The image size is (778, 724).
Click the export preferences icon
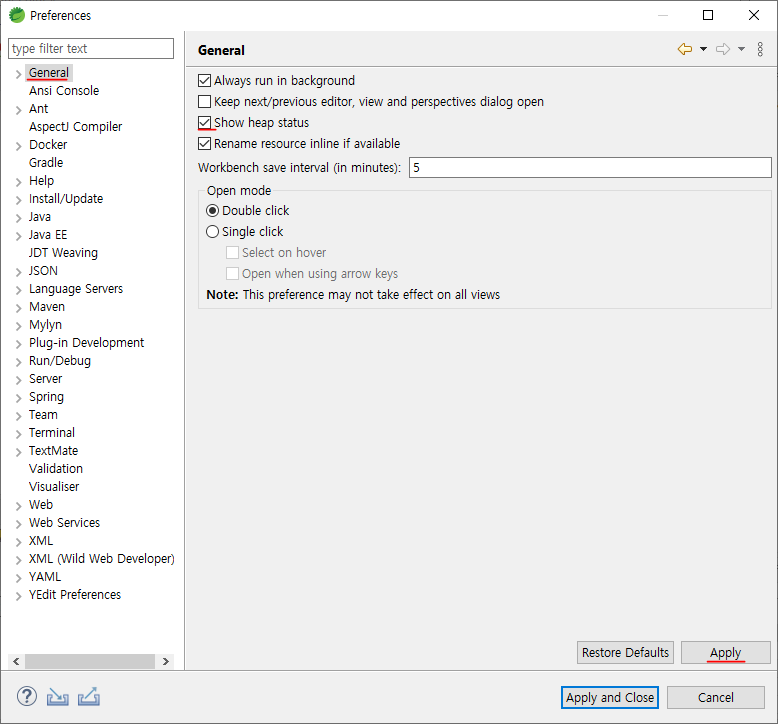[89, 697]
